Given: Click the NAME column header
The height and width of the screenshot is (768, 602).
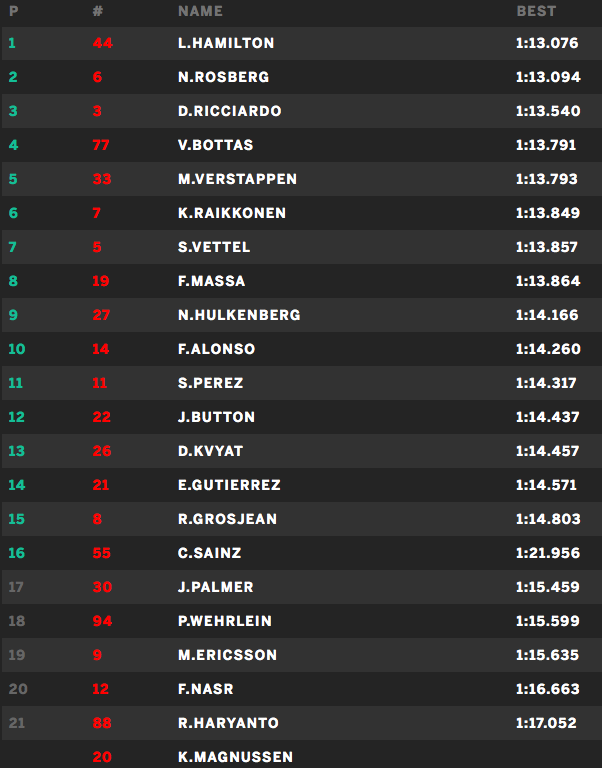Looking at the screenshot, I should pyautogui.click(x=200, y=11).
